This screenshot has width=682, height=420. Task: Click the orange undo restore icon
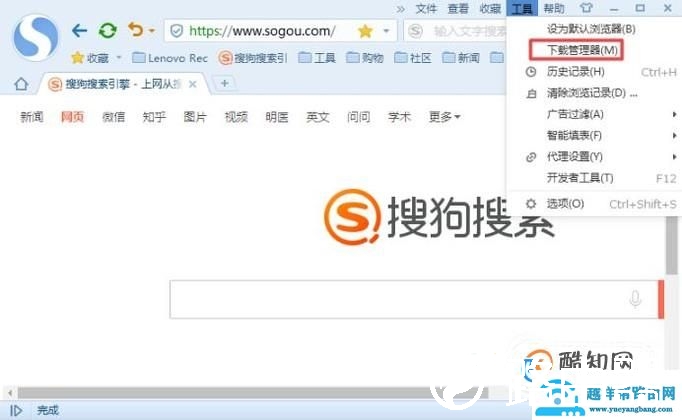(136, 30)
